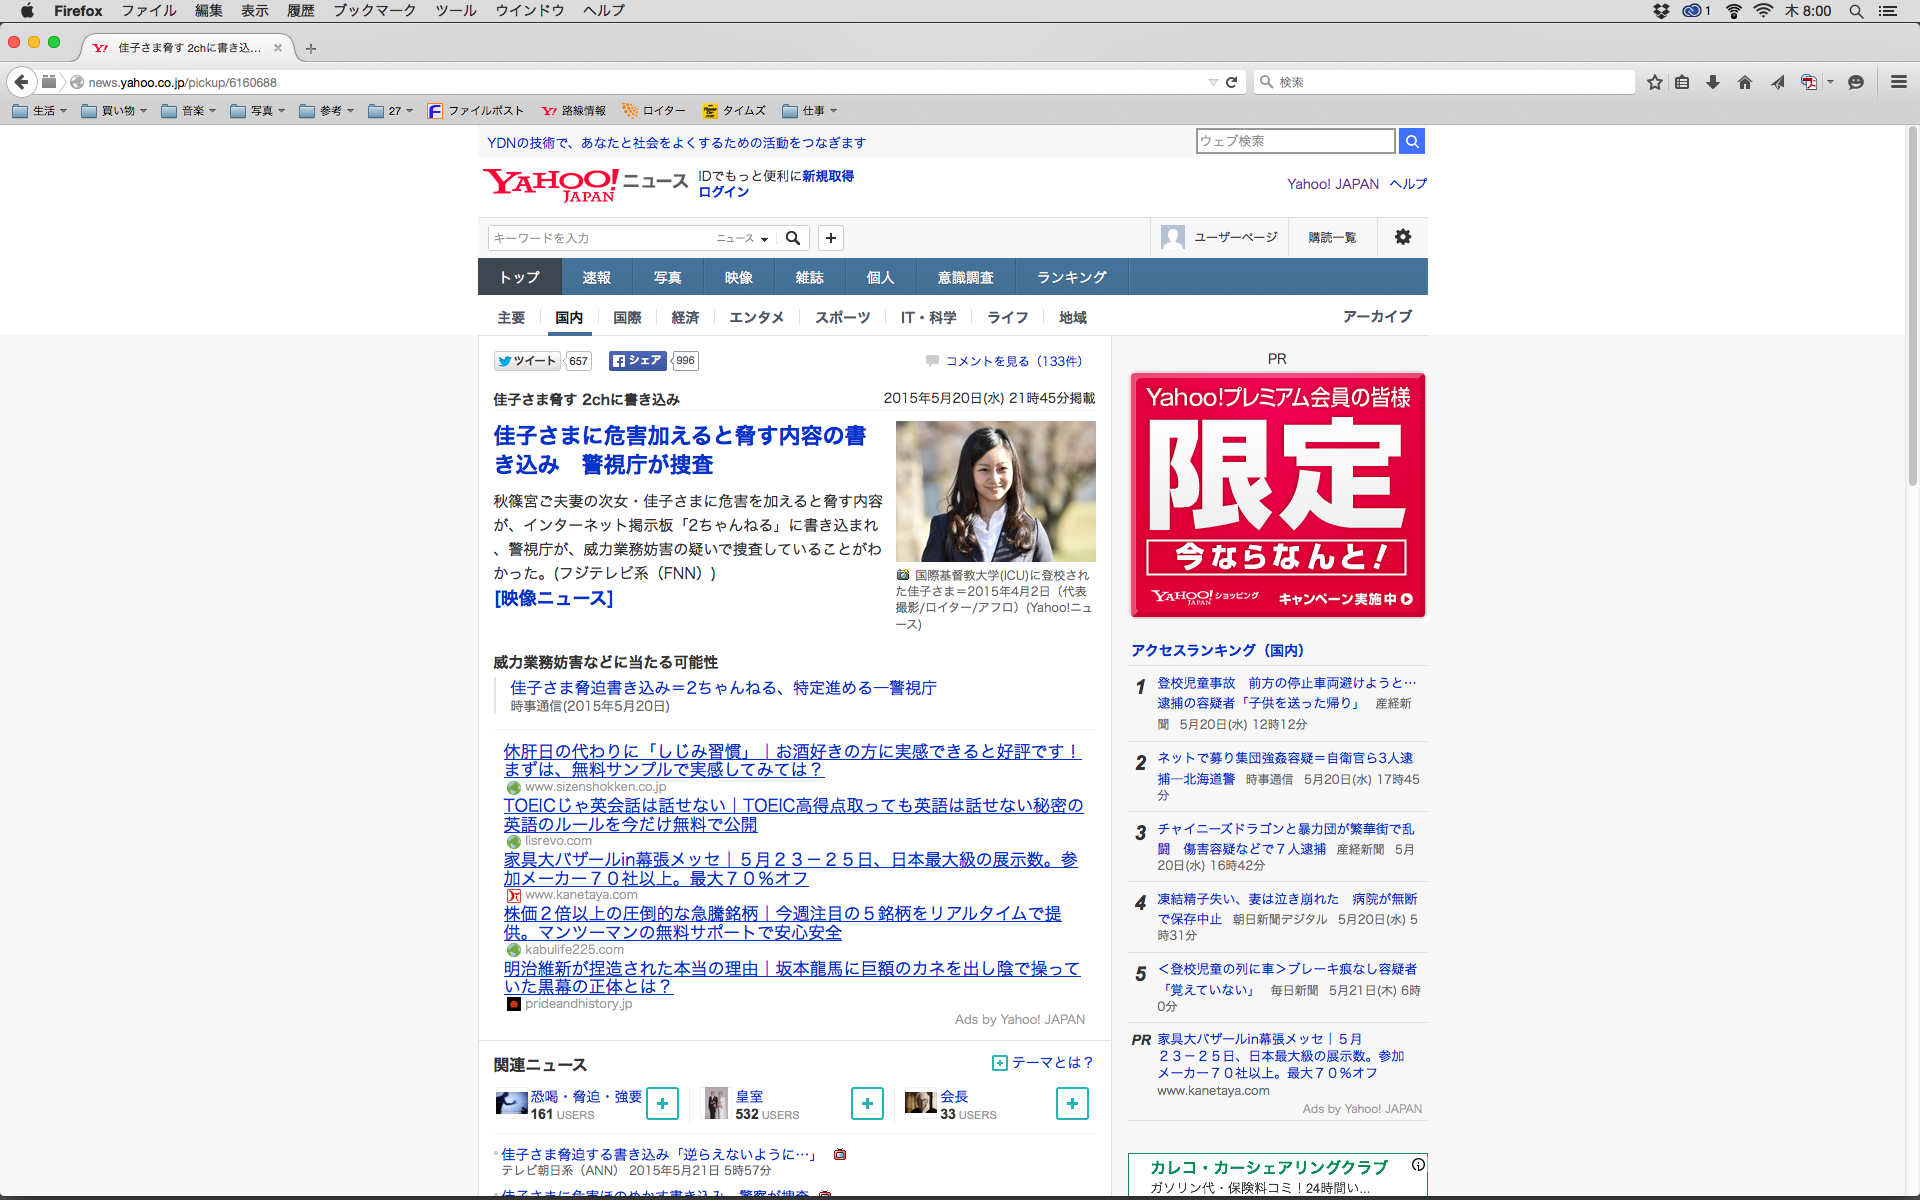Open the Firefox hamburger menu
This screenshot has height=1200, width=1920.
pyautogui.click(x=1898, y=82)
